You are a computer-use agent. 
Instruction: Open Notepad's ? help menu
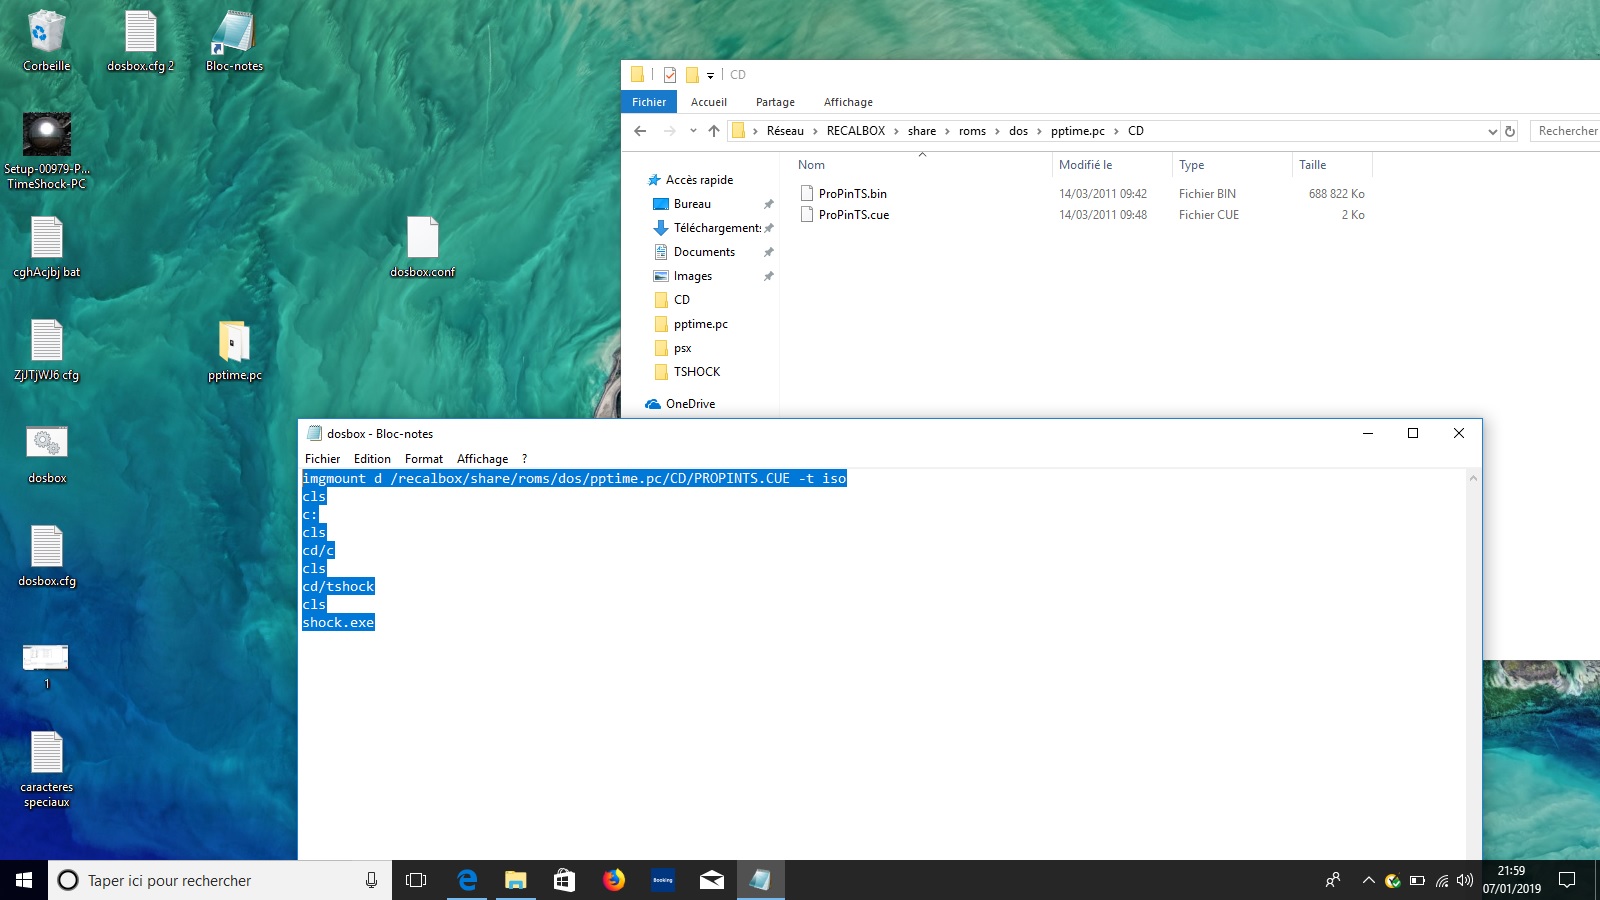[x=524, y=459]
